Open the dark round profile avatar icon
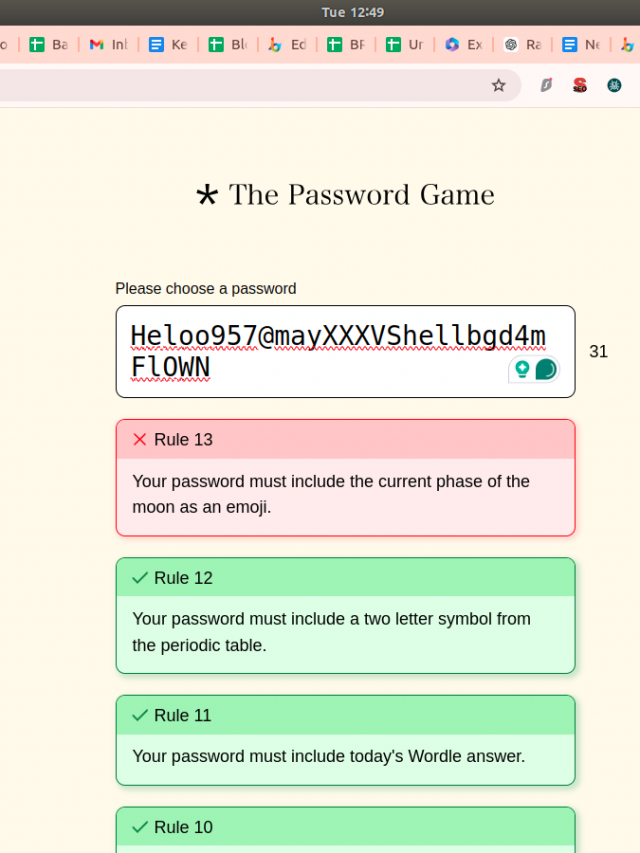Screen dimensions: 640x853 coord(614,85)
